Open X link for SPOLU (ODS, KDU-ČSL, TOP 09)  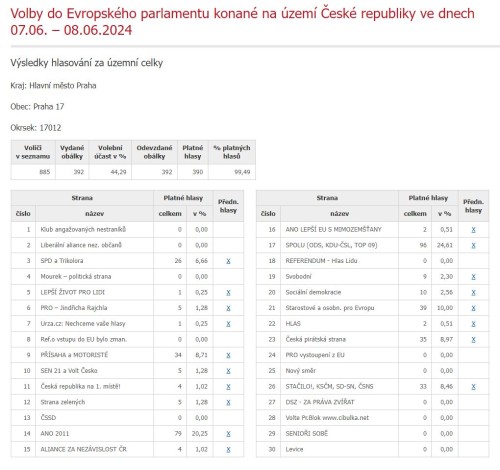pos(473,245)
